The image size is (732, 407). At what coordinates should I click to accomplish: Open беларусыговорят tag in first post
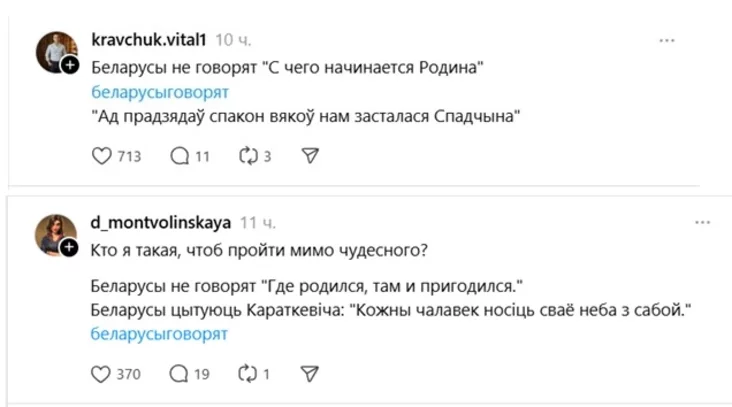click(x=159, y=92)
